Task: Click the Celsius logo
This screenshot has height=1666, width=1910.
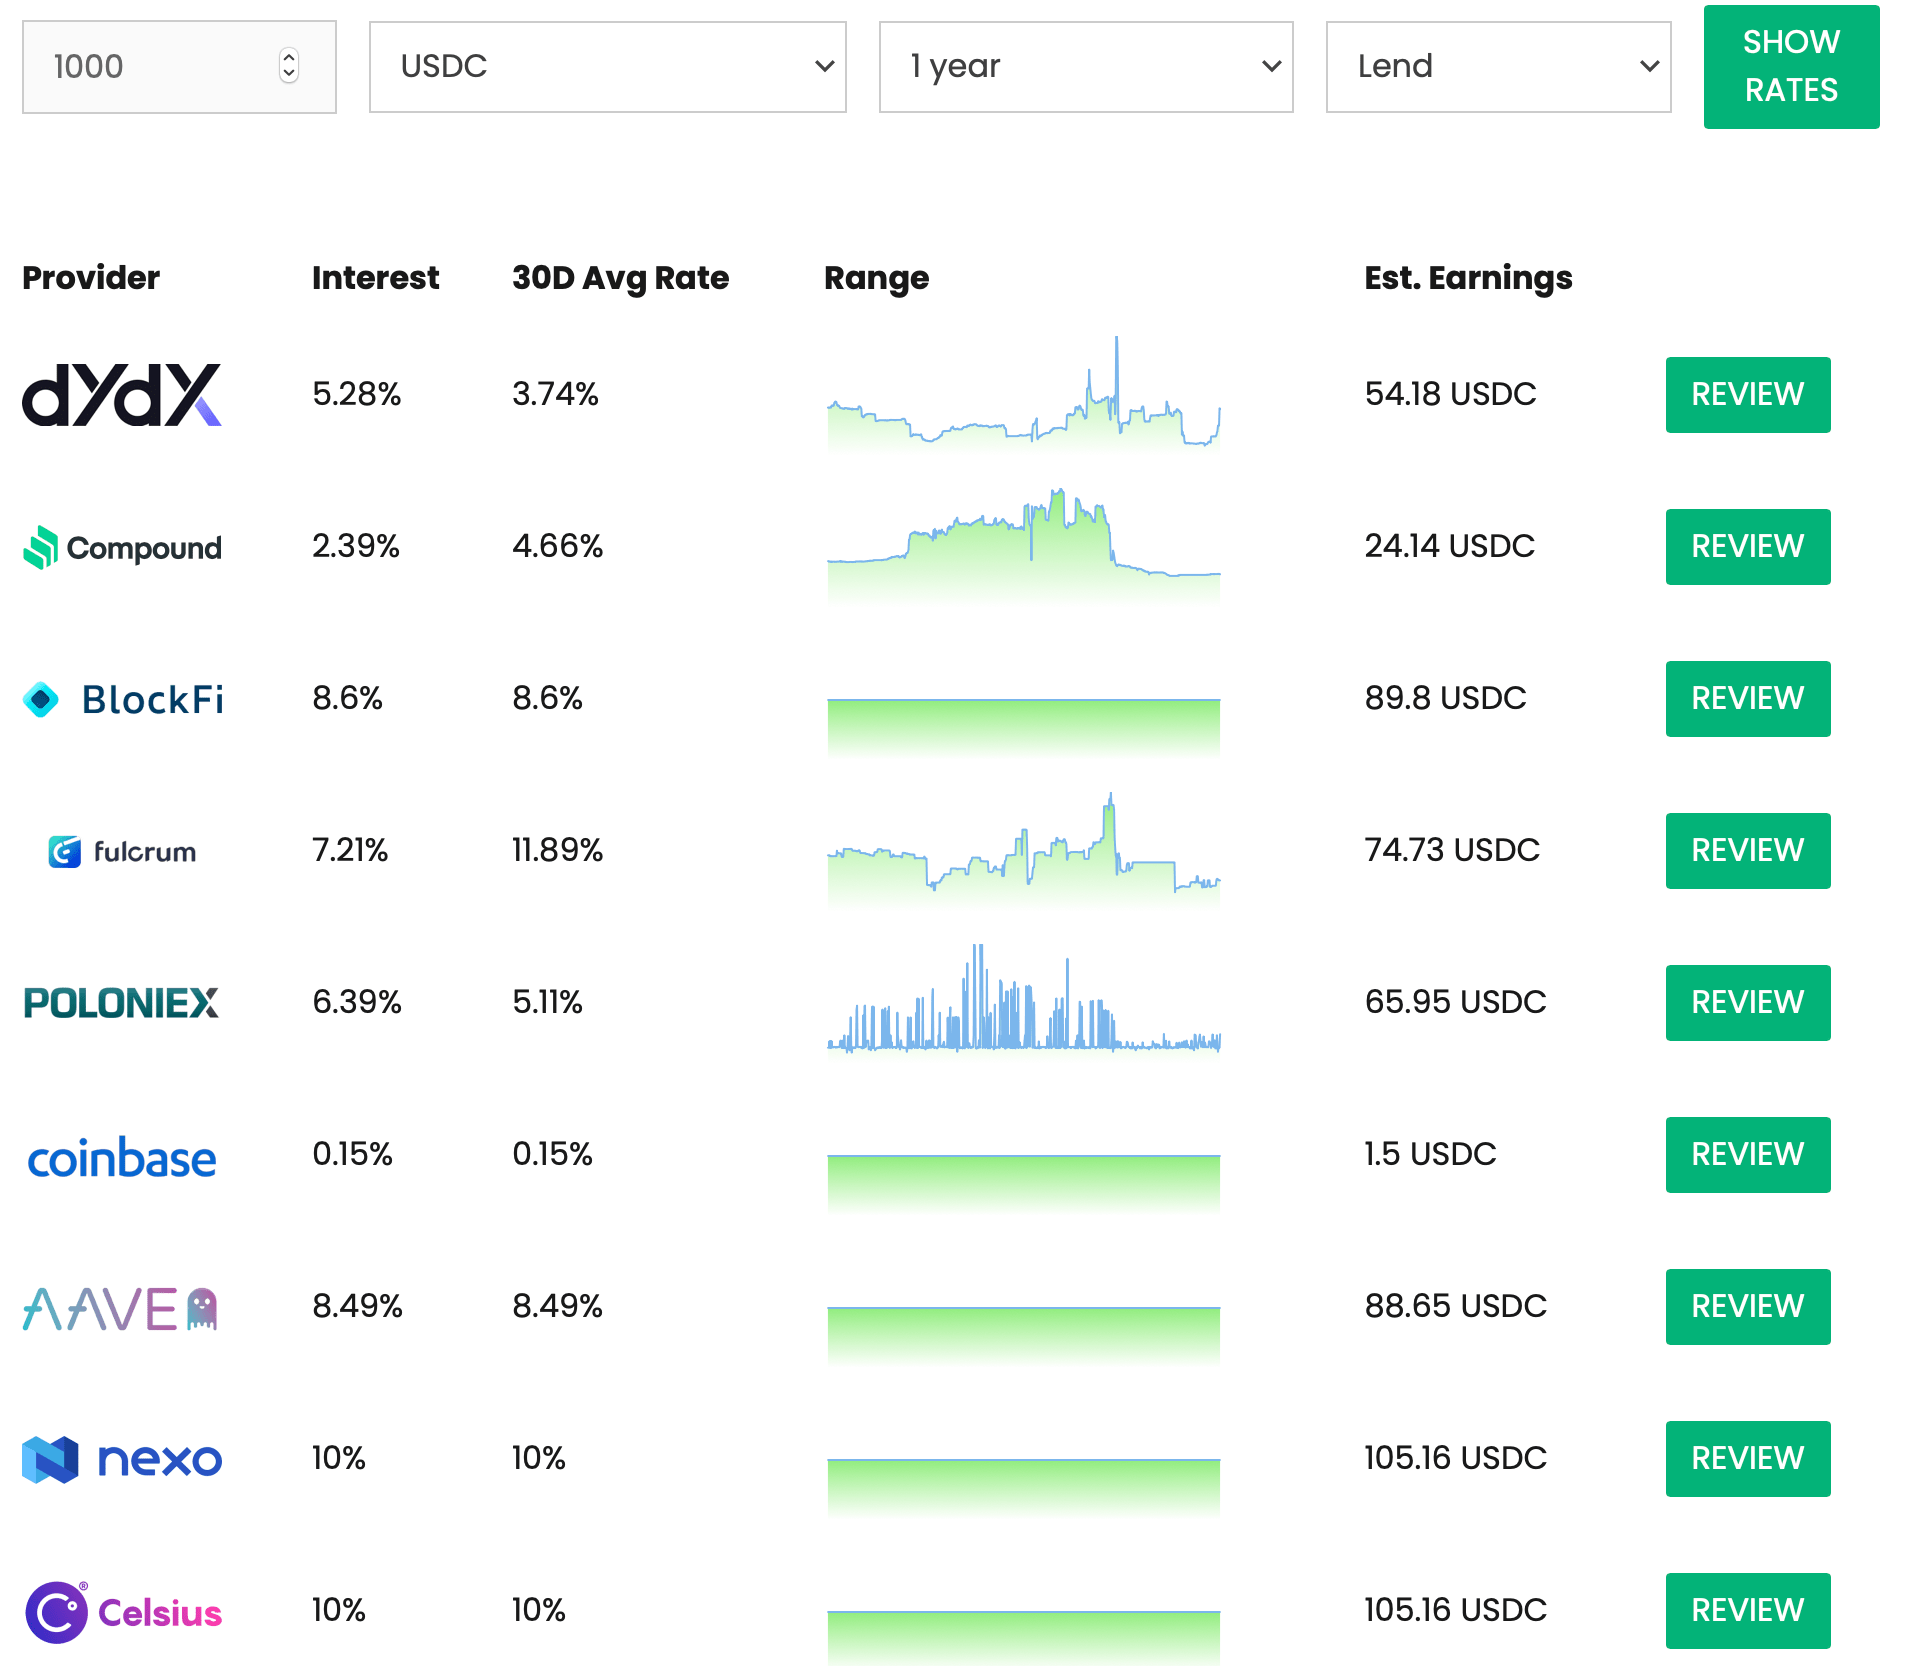Action: (123, 1612)
